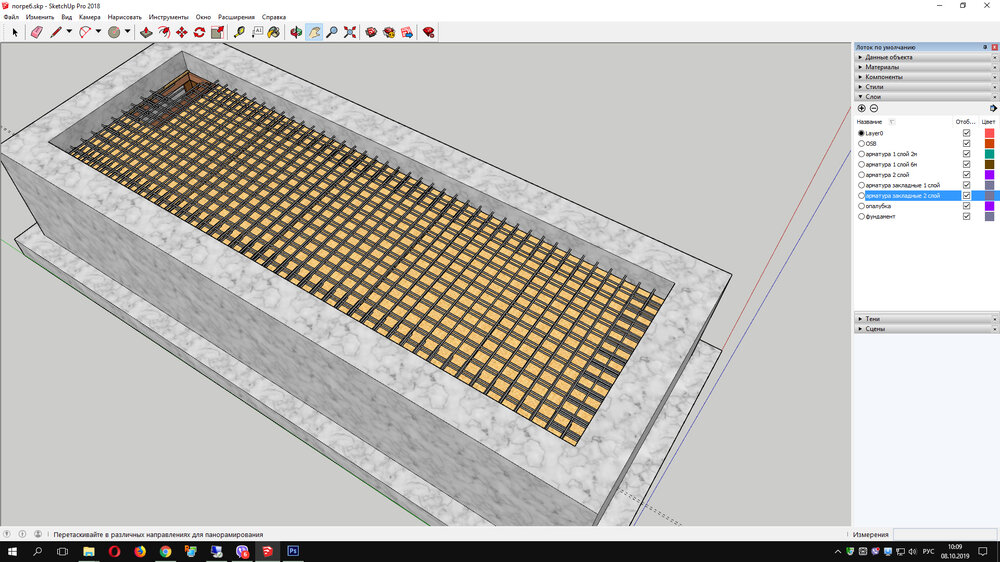Expand the Тени panel
Screen dimensions: 1000x562
(x=873, y=318)
